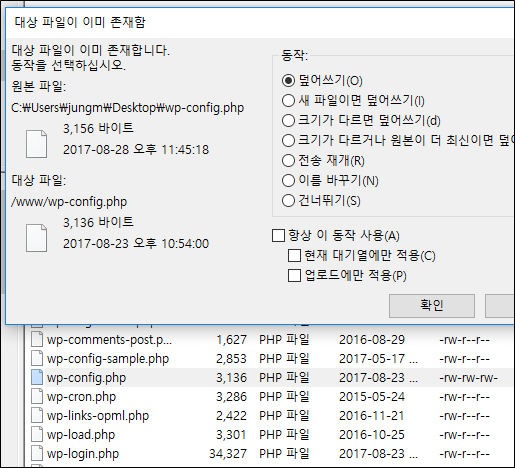Click the 1,627 size cell
This screenshot has width=515, height=468.
tap(231, 340)
